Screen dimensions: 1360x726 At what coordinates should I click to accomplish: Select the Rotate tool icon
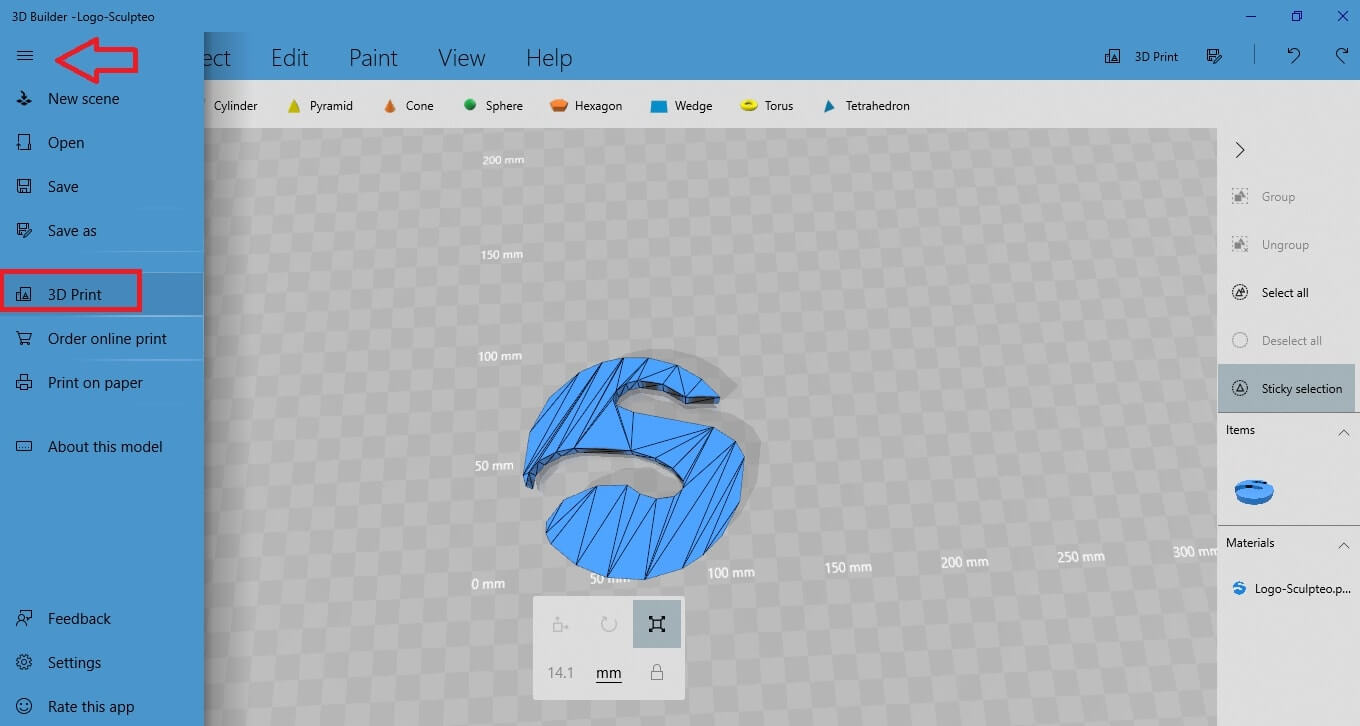point(608,625)
